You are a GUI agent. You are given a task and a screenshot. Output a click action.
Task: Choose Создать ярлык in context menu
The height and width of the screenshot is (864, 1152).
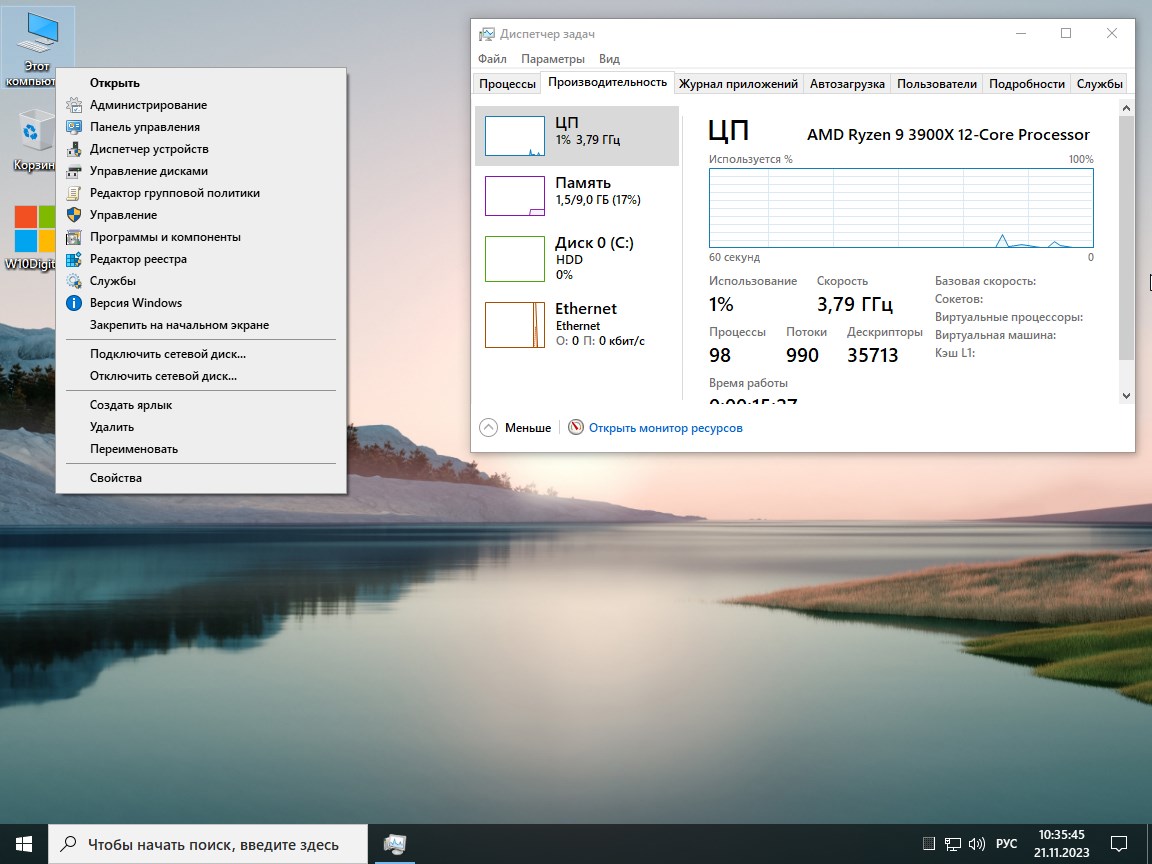[201, 405]
